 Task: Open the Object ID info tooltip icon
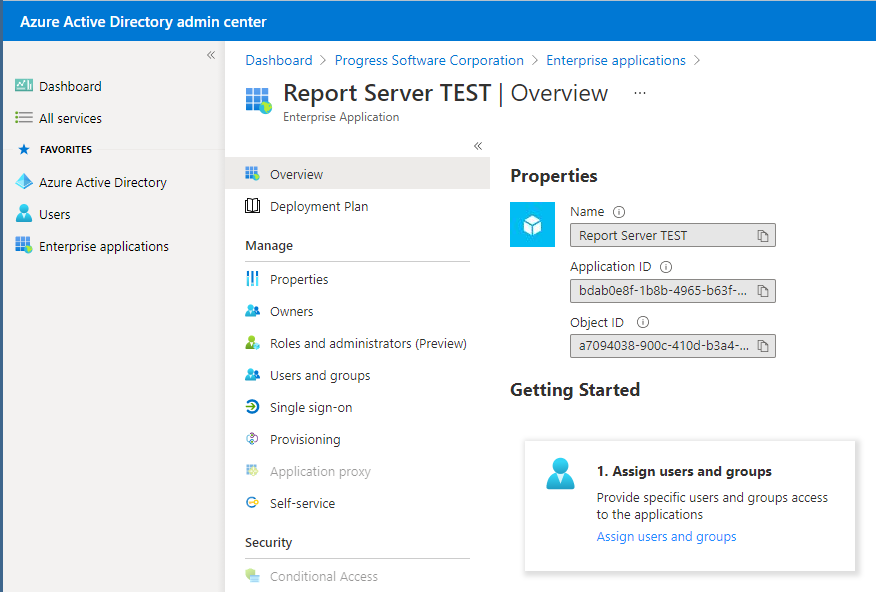click(x=643, y=322)
